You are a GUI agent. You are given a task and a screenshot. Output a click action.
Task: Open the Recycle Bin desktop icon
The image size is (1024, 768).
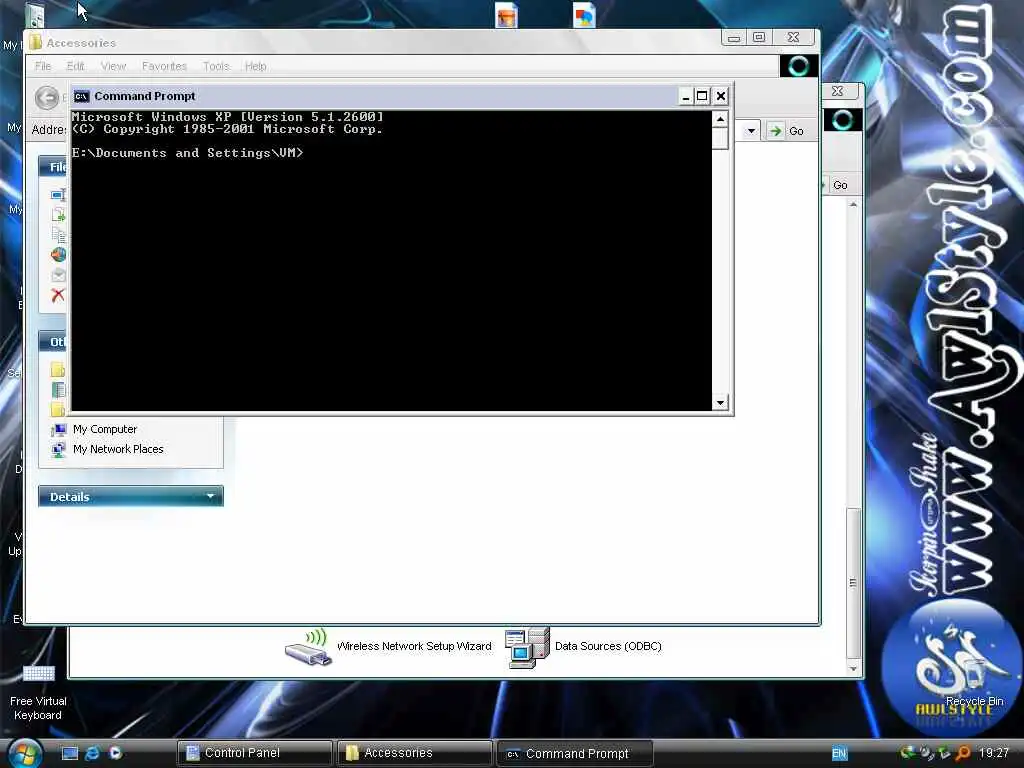coord(974,682)
